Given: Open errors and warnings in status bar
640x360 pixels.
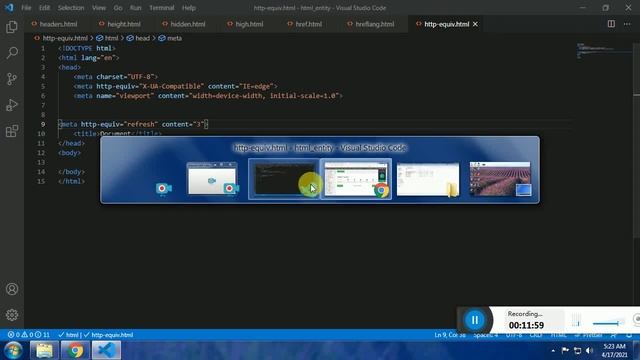Looking at the screenshot, I should 29,335.
